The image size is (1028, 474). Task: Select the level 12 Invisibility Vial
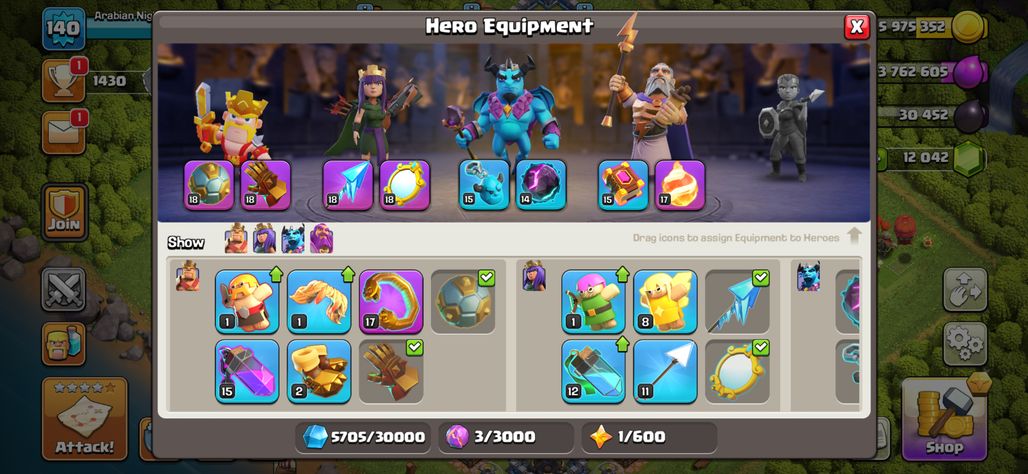pyautogui.click(x=593, y=371)
